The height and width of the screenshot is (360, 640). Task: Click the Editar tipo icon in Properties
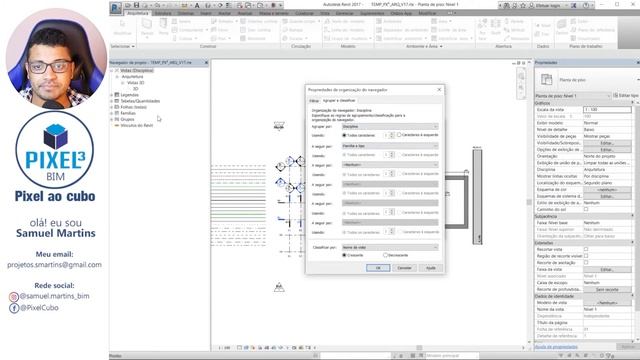(616, 96)
